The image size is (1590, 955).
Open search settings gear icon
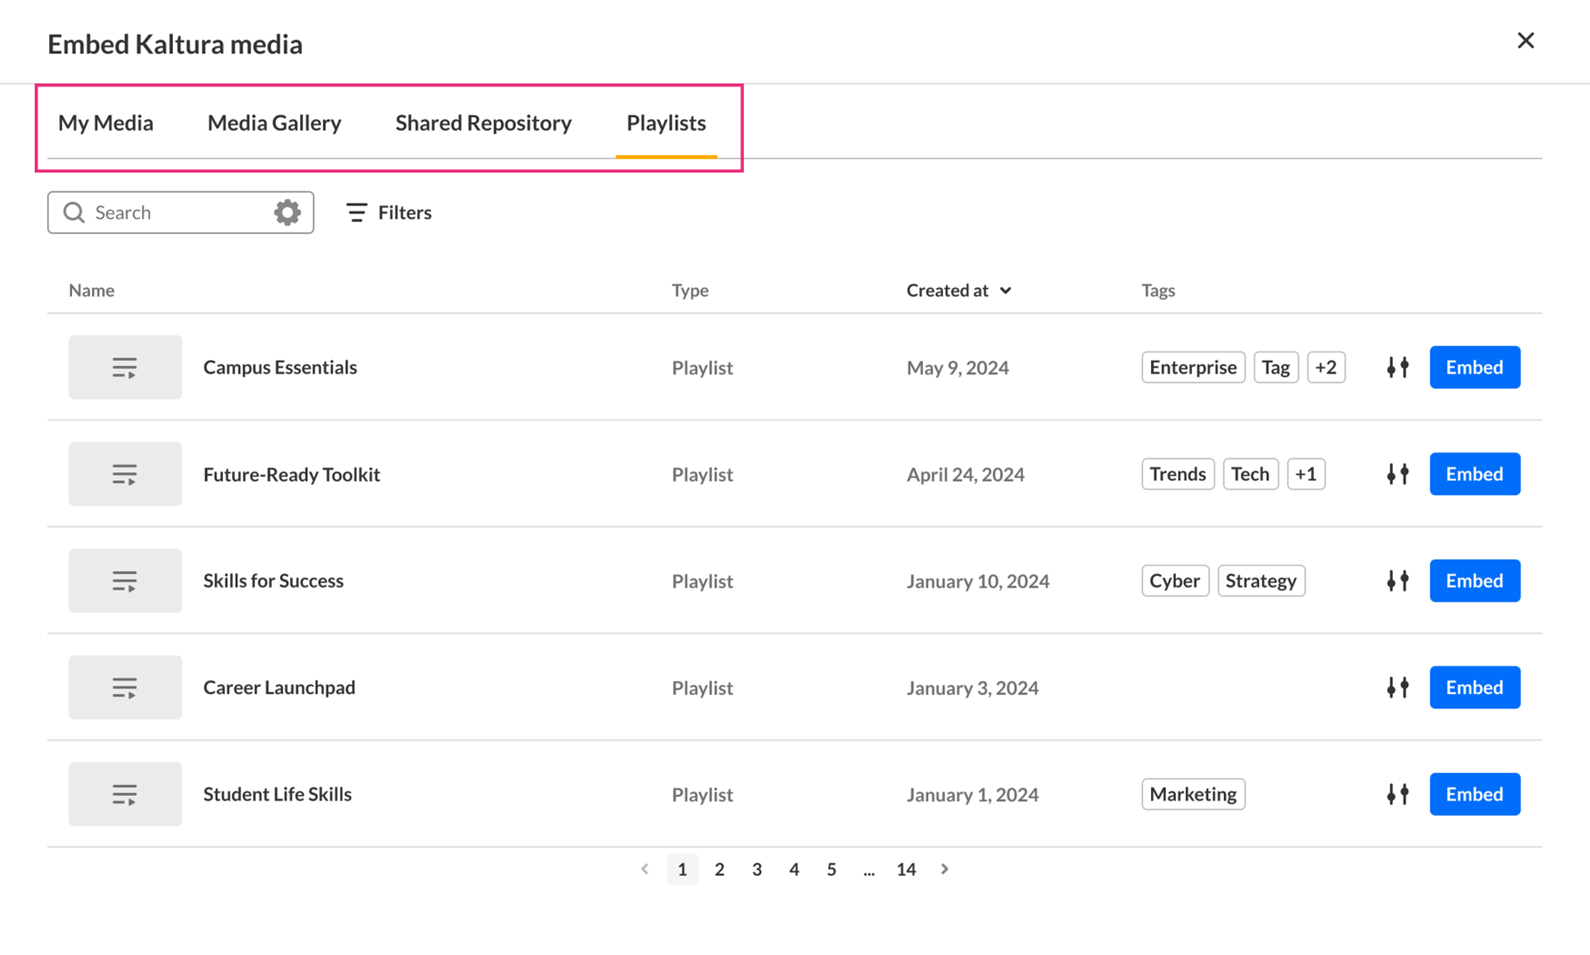pyautogui.click(x=287, y=212)
